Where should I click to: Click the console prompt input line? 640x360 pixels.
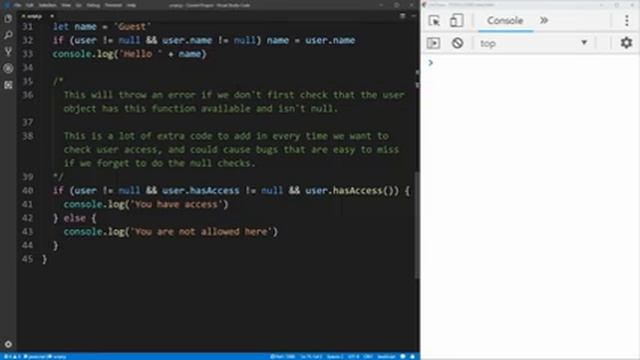[531, 62]
